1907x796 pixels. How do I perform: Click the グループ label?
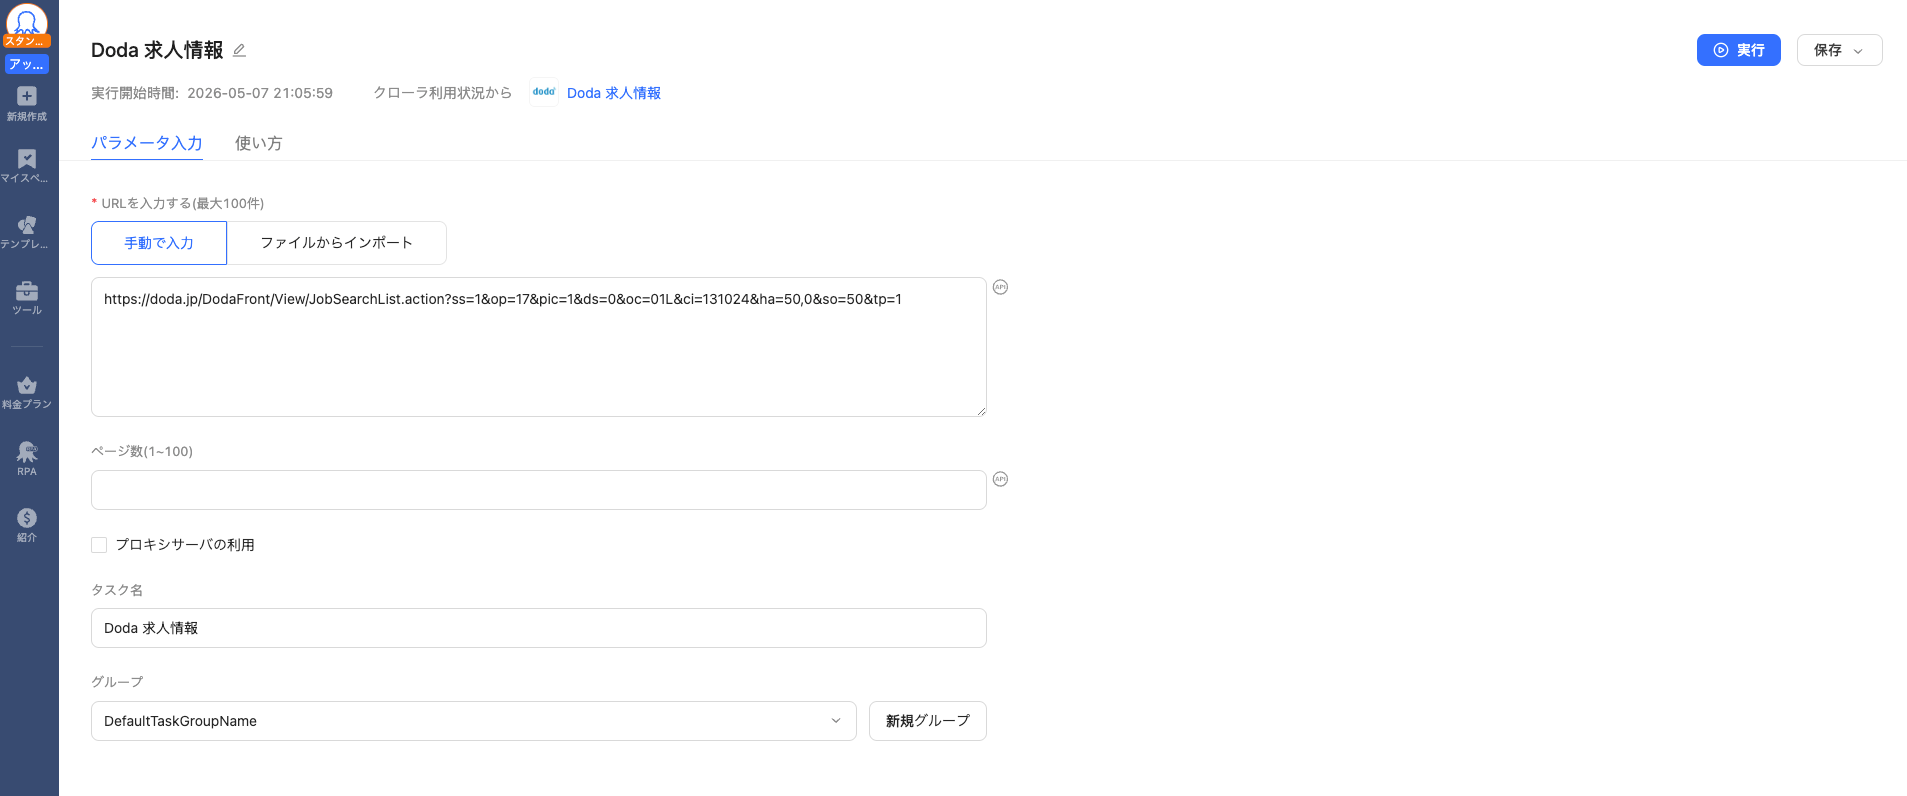tap(117, 682)
